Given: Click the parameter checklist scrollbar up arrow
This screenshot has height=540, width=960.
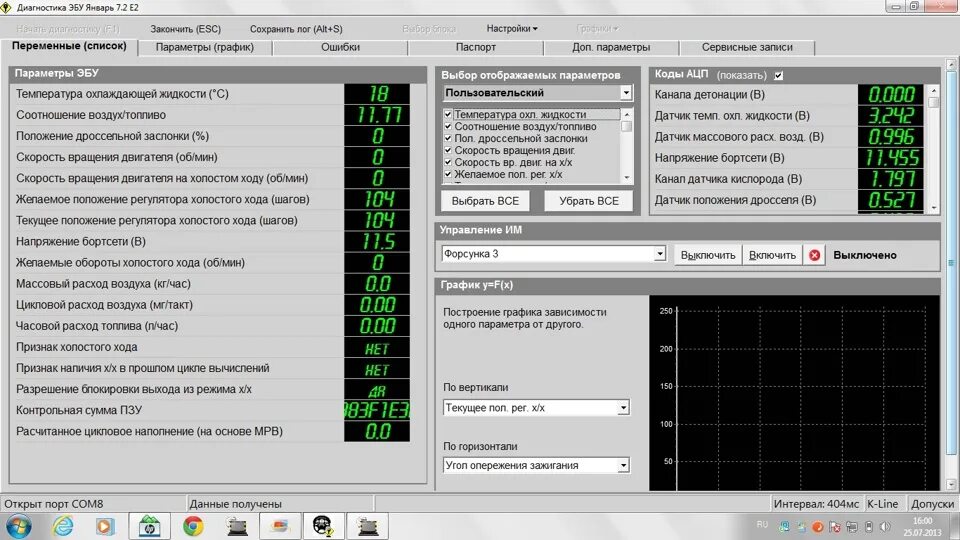Looking at the screenshot, I should click(626, 114).
